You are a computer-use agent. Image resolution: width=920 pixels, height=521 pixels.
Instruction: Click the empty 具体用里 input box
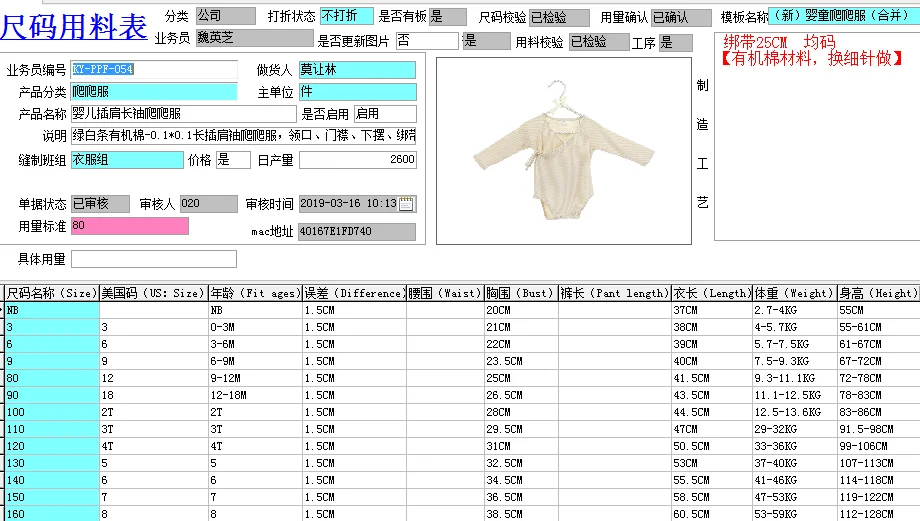154,259
